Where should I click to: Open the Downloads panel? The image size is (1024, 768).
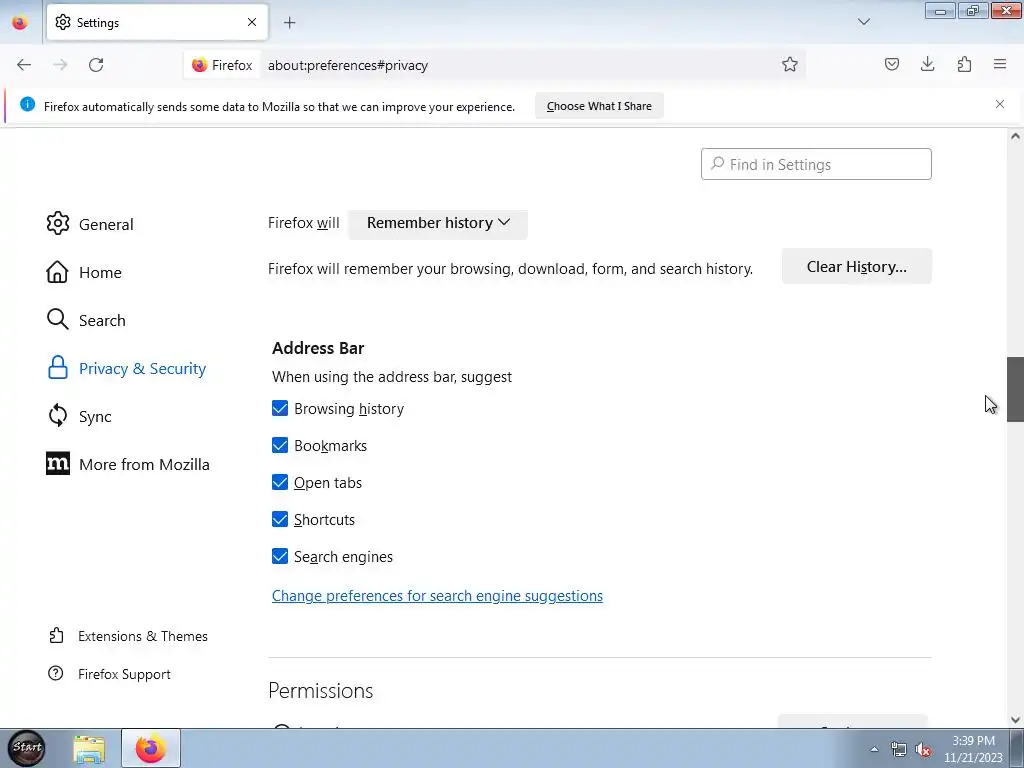pyautogui.click(x=927, y=64)
